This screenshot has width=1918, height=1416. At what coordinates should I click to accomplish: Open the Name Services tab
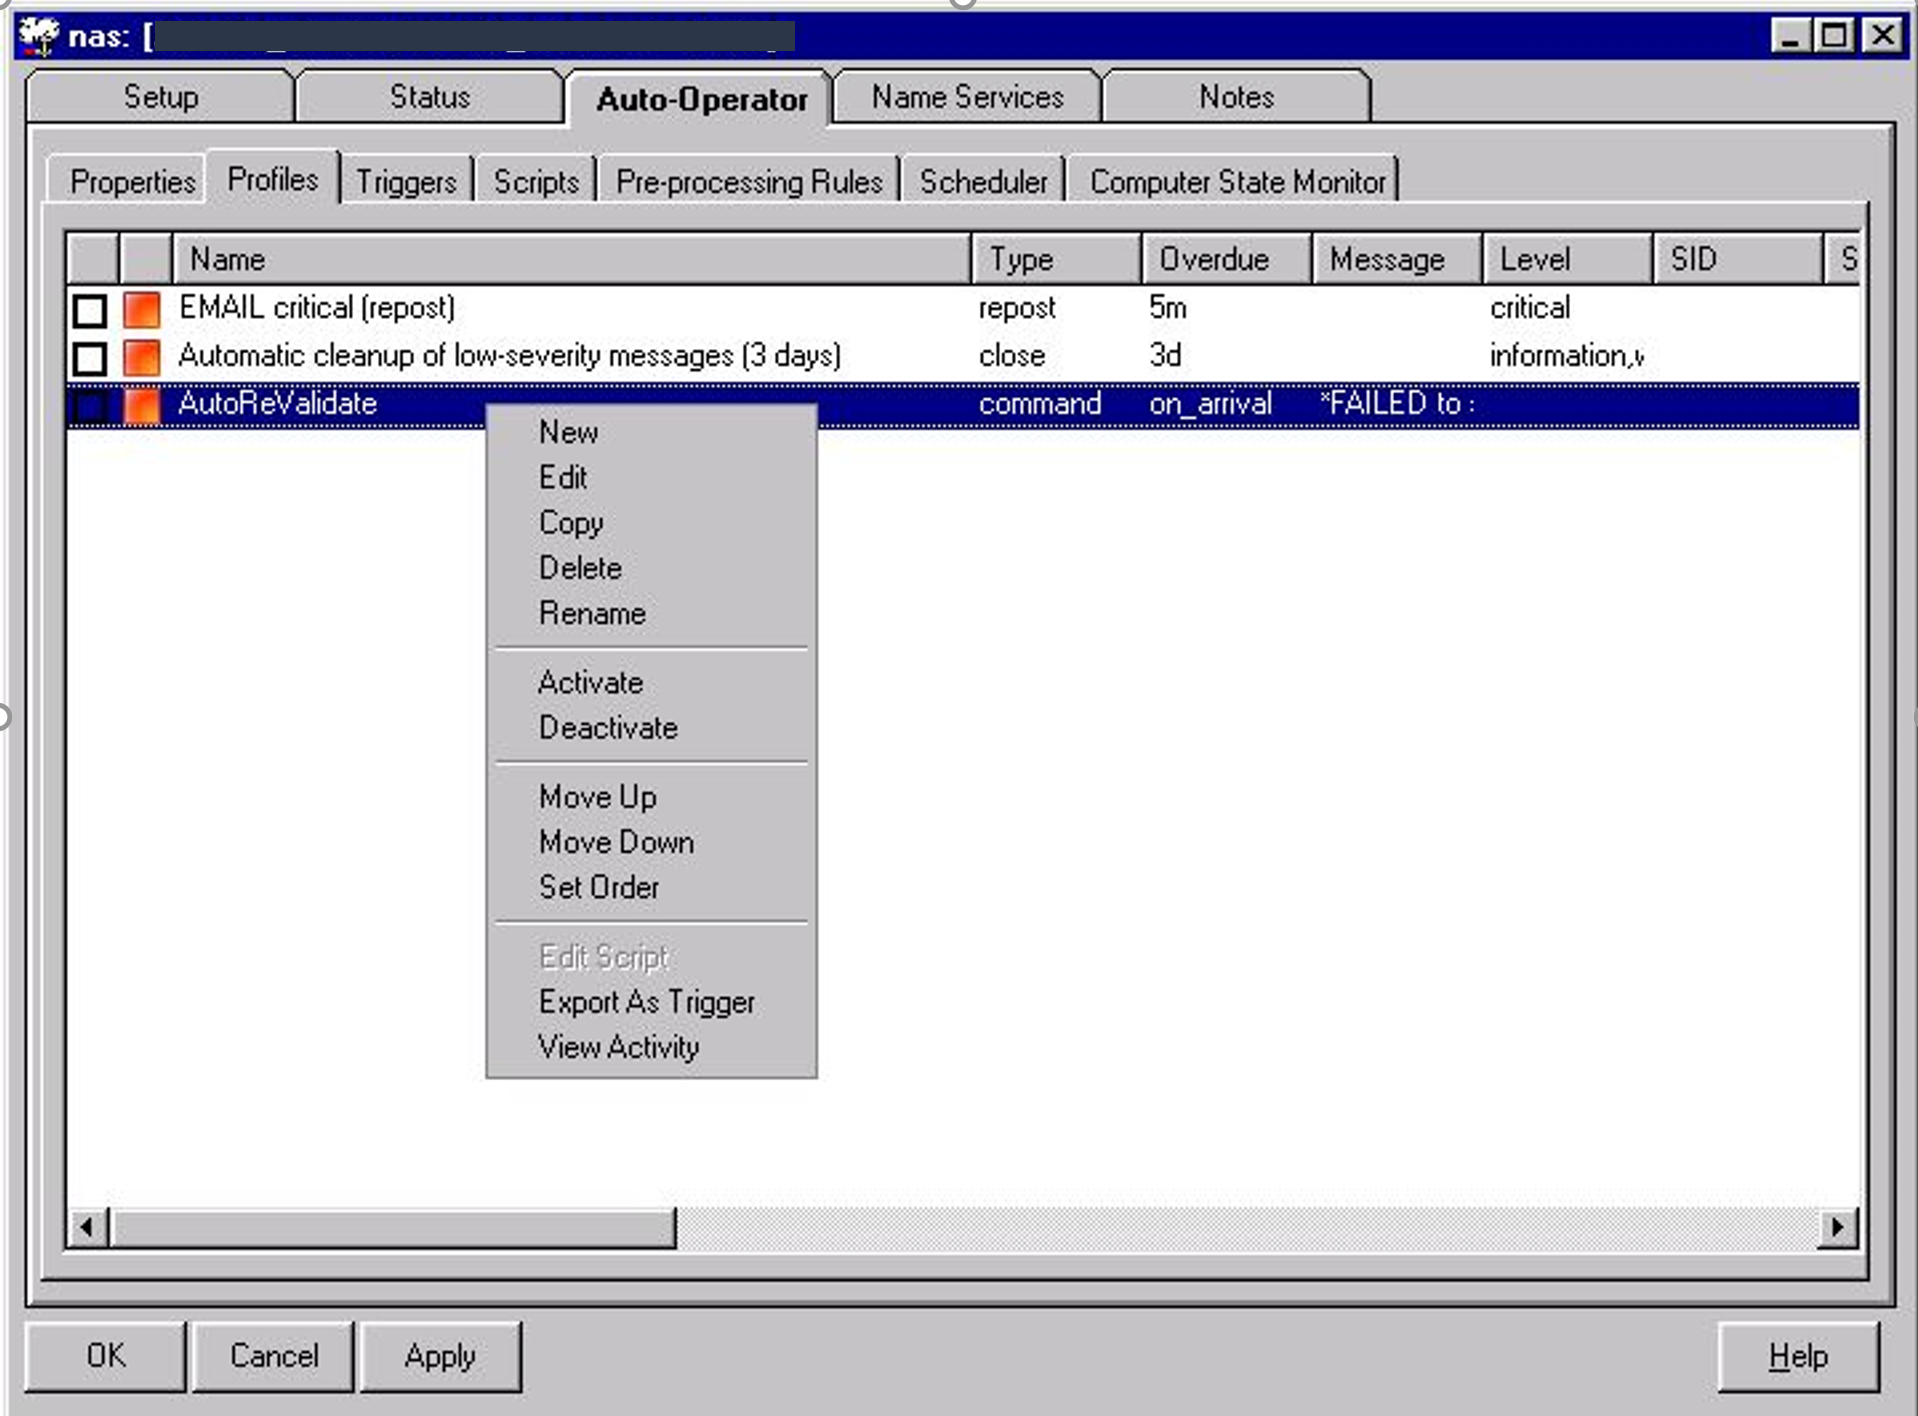click(x=967, y=97)
